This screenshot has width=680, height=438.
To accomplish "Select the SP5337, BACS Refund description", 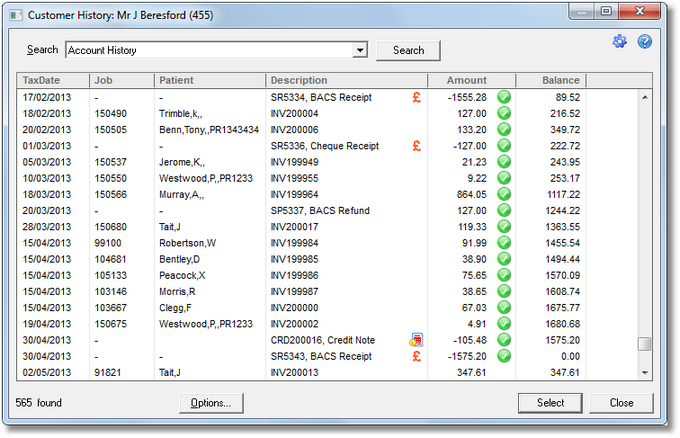I will point(320,211).
